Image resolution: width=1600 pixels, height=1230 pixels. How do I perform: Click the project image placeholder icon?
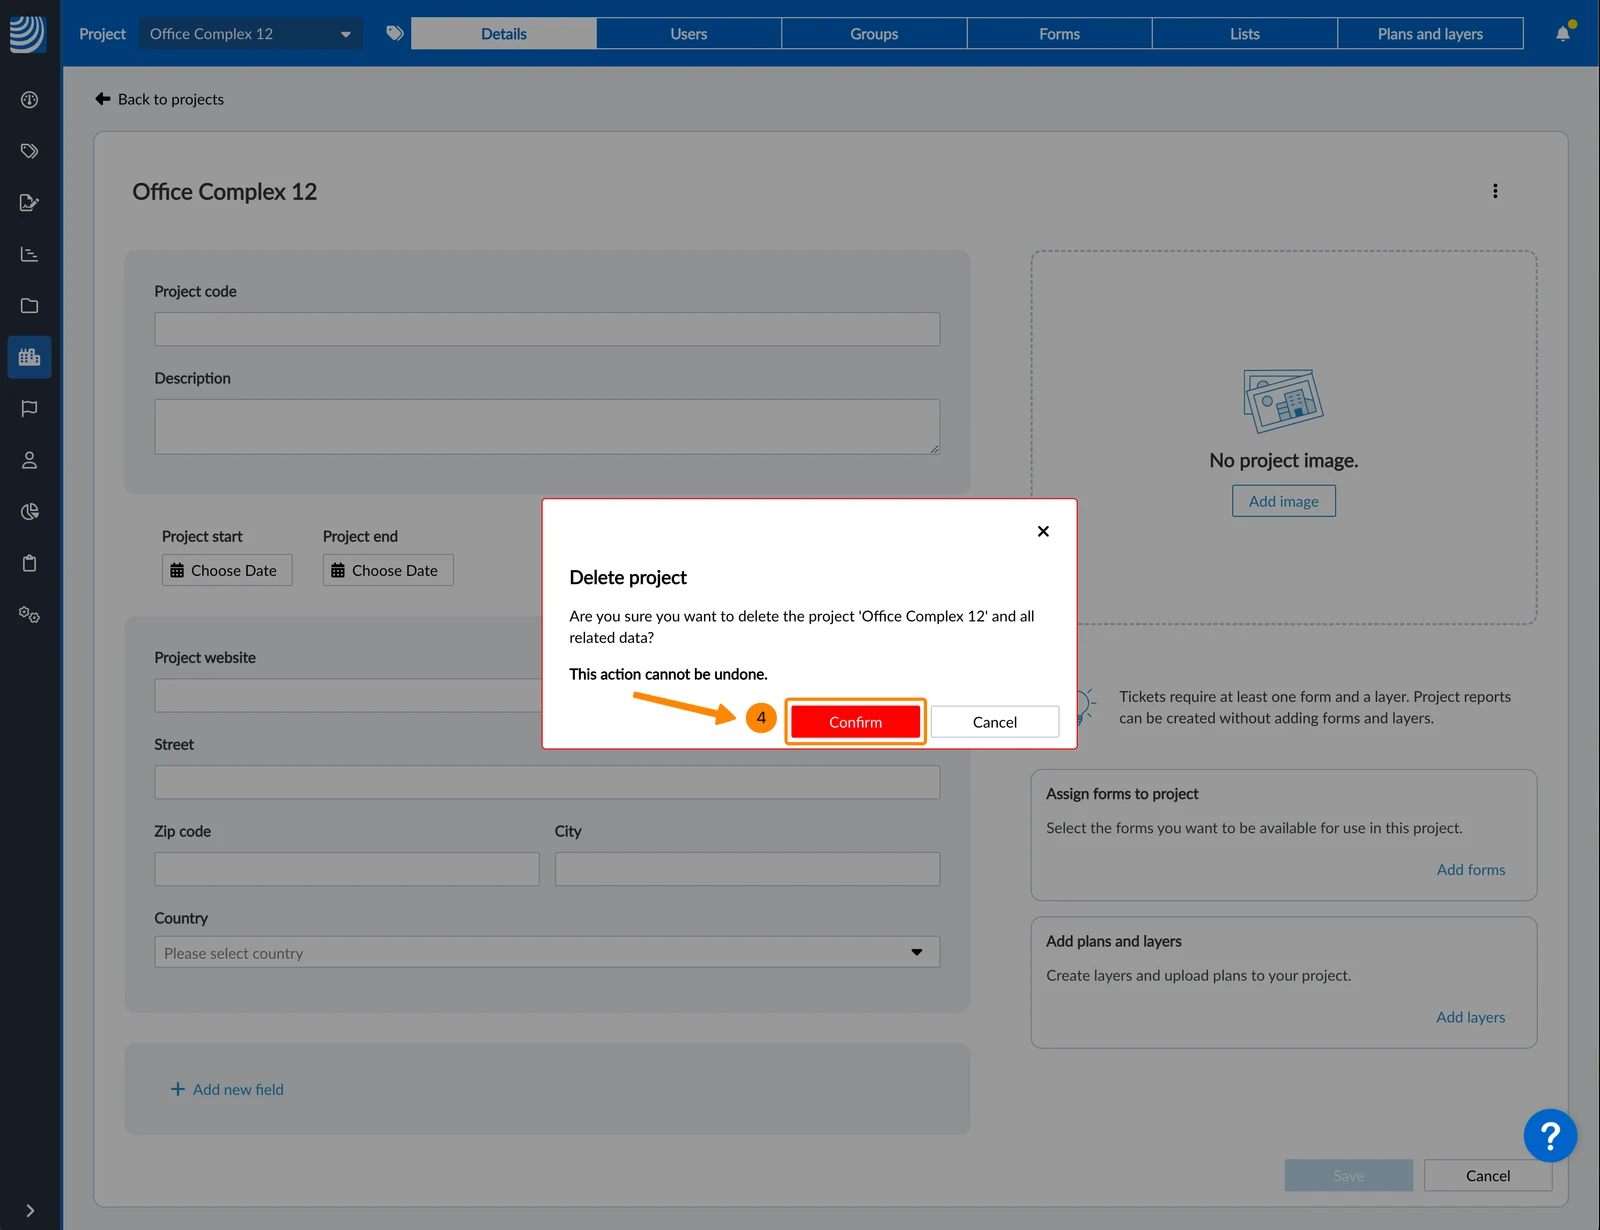click(1283, 400)
